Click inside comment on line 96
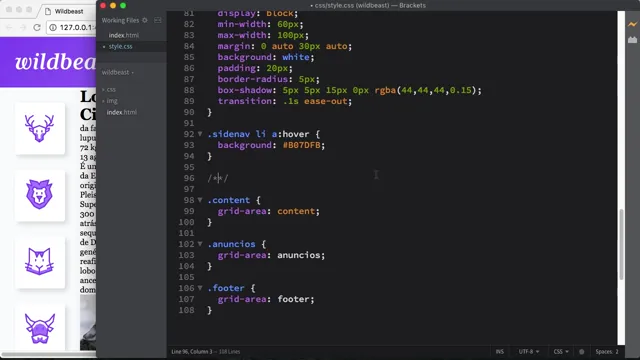This screenshot has height=360, width=640. pos(218,178)
